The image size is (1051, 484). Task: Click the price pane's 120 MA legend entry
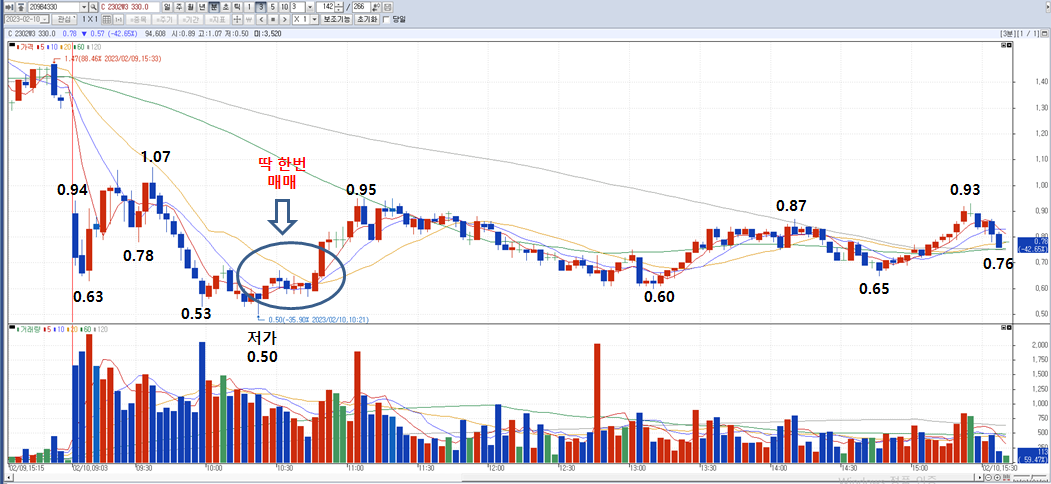(92, 46)
